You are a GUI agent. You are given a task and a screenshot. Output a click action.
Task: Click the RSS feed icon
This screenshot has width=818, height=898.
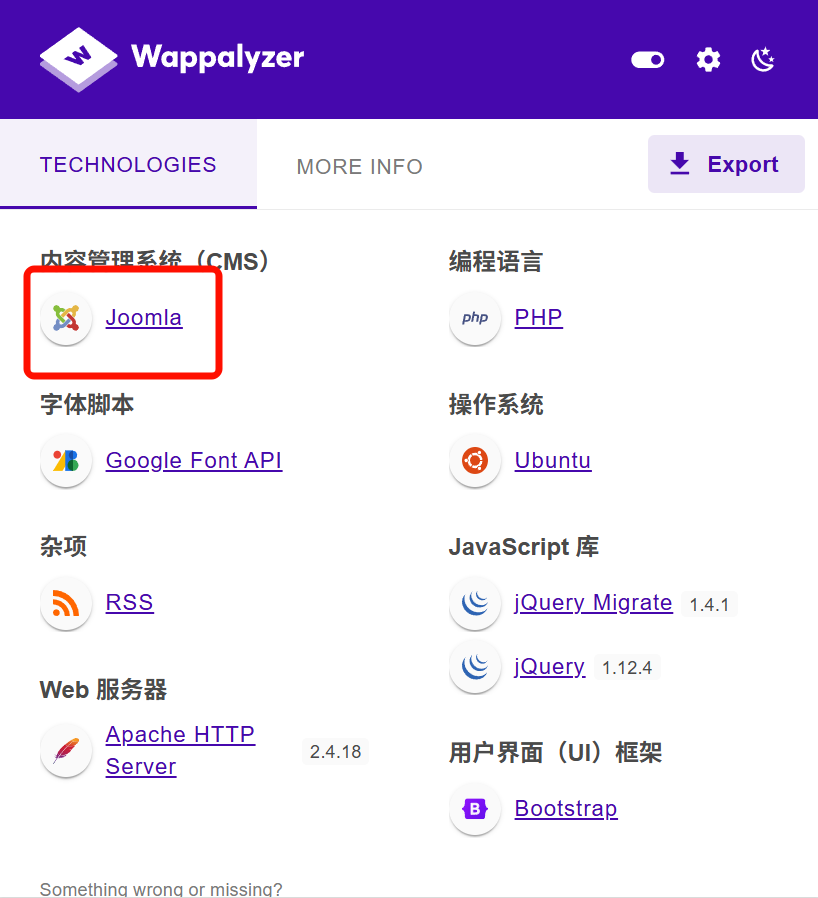click(x=66, y=603)
